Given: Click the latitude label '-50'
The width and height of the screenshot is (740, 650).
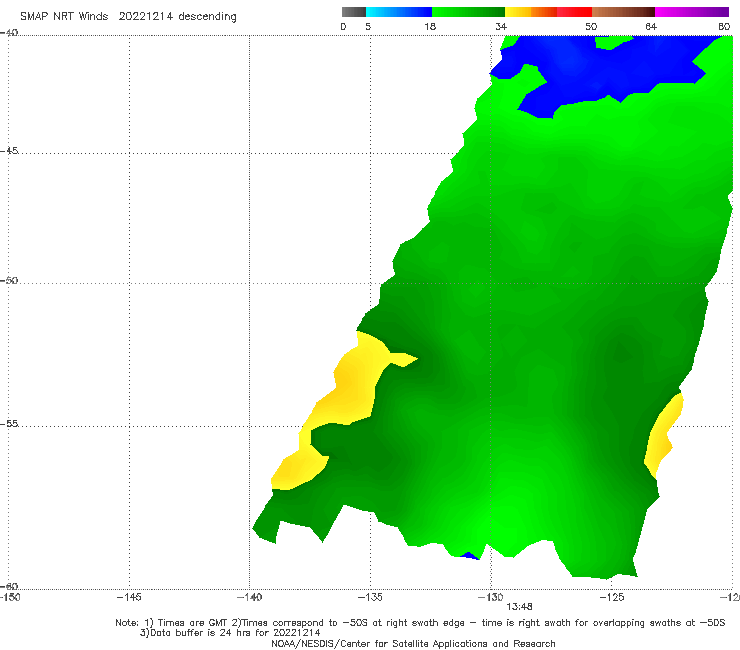Looking at the screenshot, I should (x=9, y=280).
